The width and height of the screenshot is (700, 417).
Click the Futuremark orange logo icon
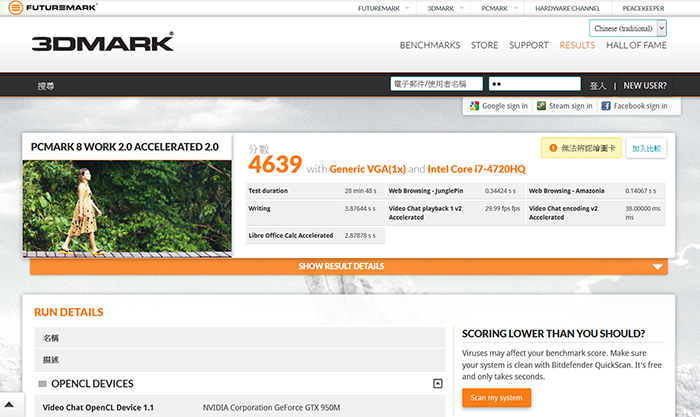coord(16,8)
